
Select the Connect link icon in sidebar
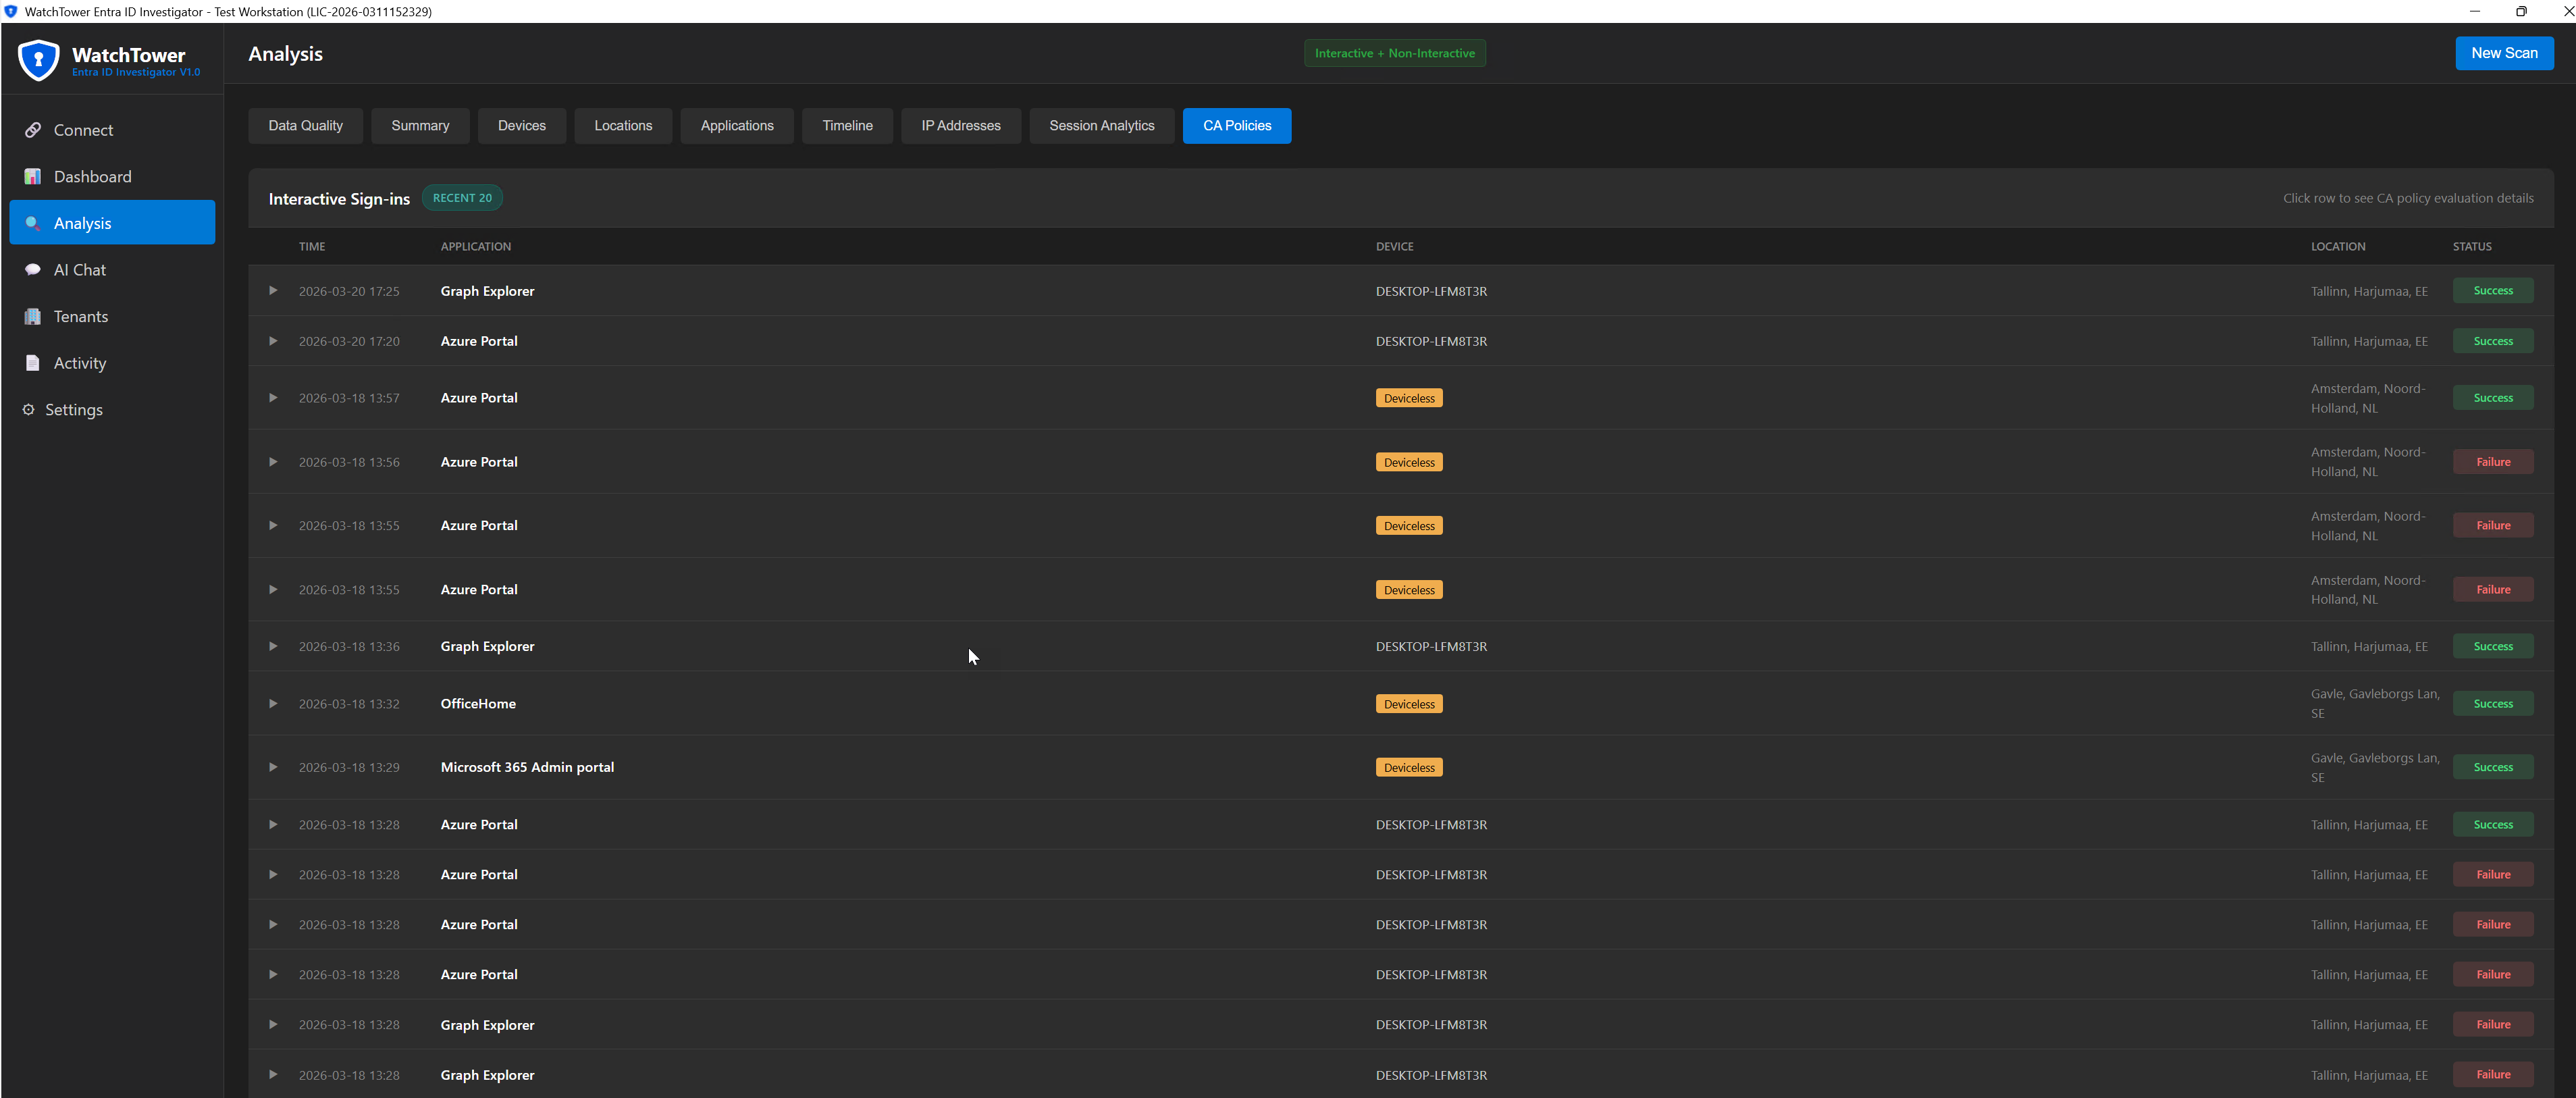coord(33,129)
